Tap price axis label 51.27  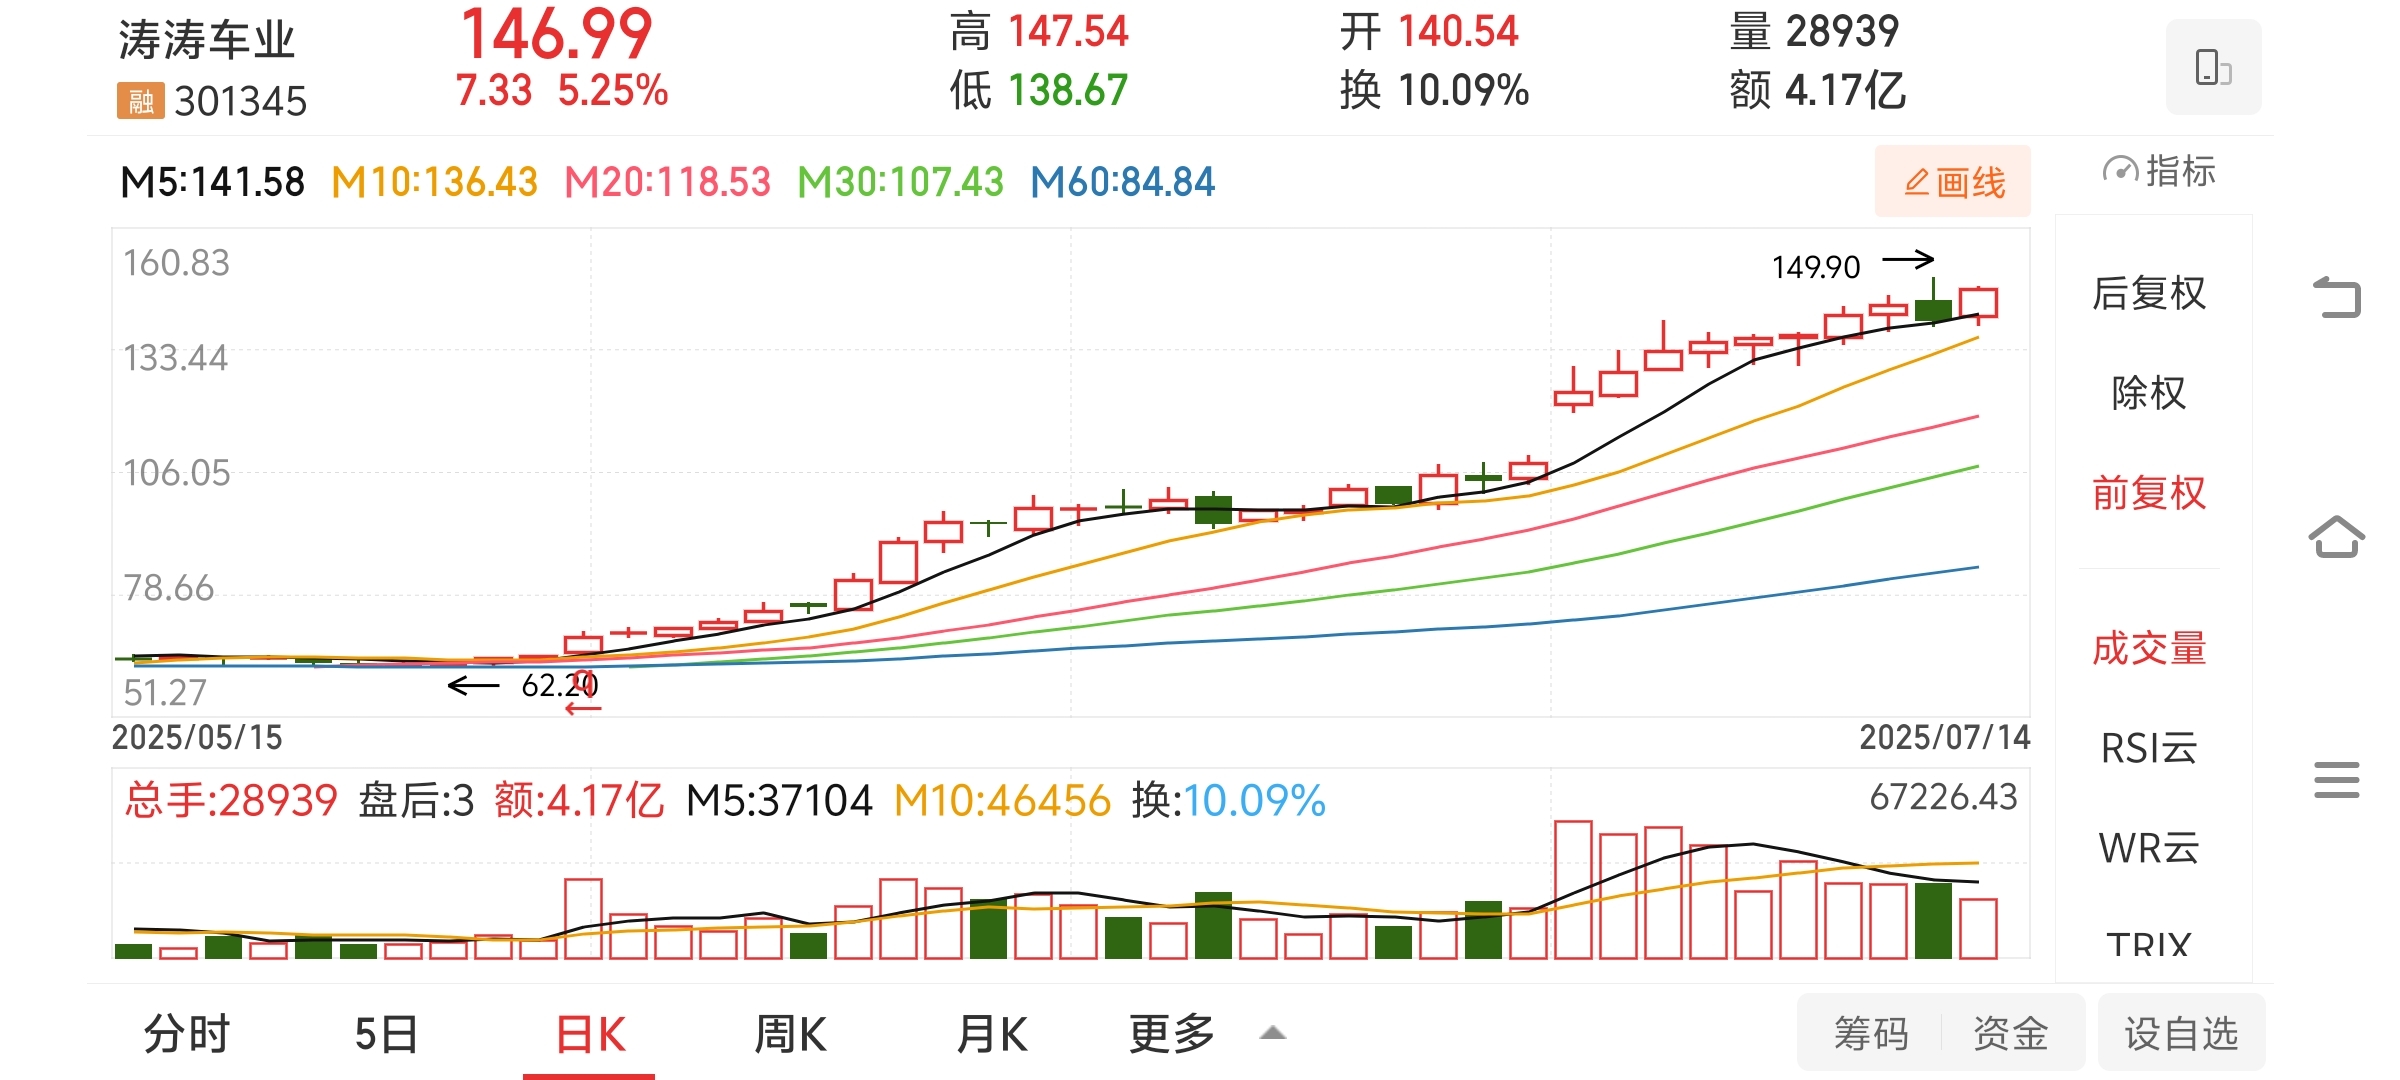[x=165, y=692]
